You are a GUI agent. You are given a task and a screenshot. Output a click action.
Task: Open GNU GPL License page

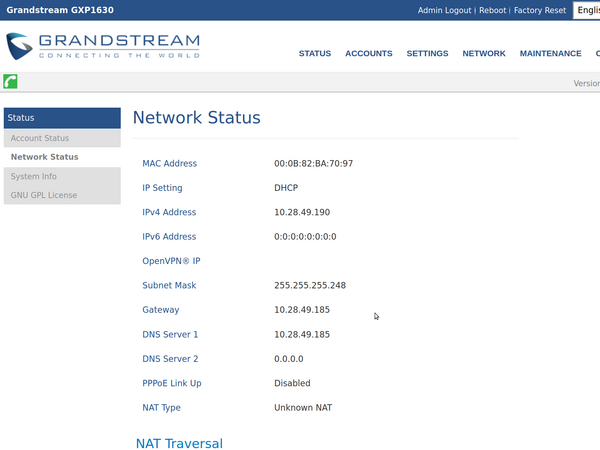[62, 195]
